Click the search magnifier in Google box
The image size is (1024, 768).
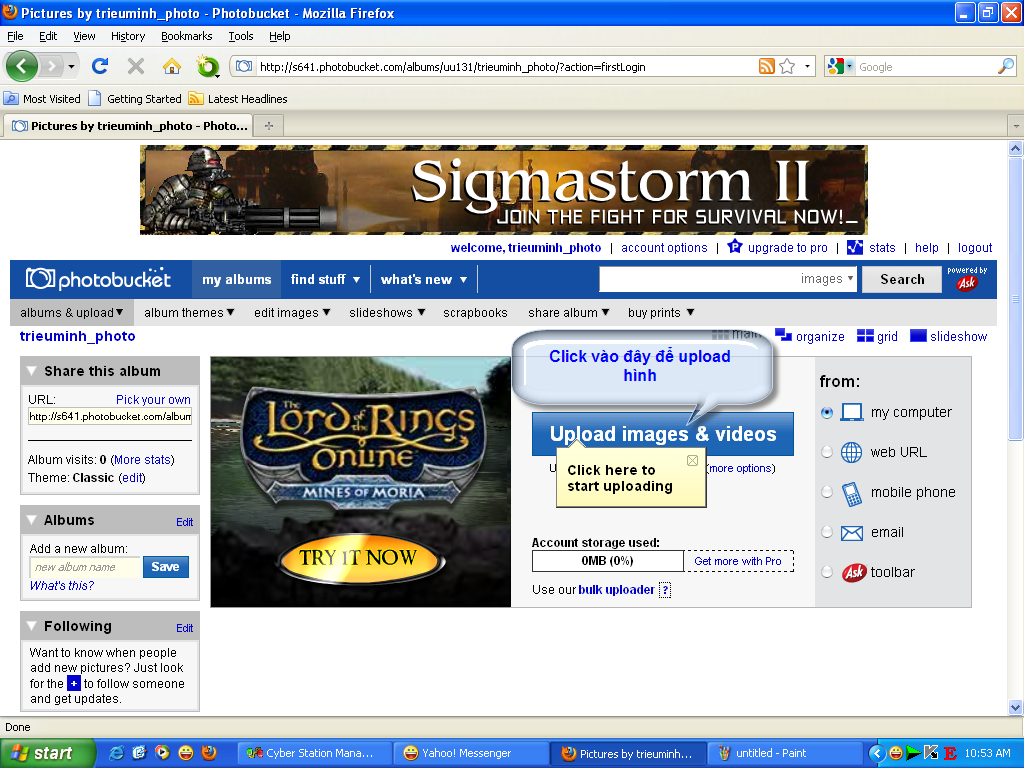tap(1006, 66)
